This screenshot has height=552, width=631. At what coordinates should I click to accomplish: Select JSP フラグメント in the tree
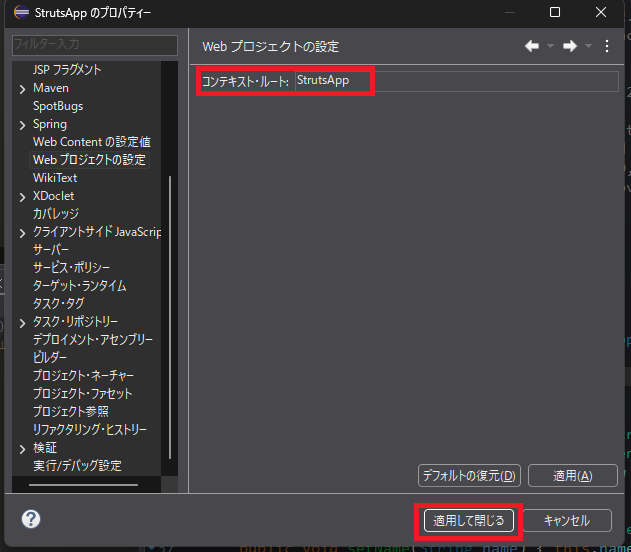point(67,70)
